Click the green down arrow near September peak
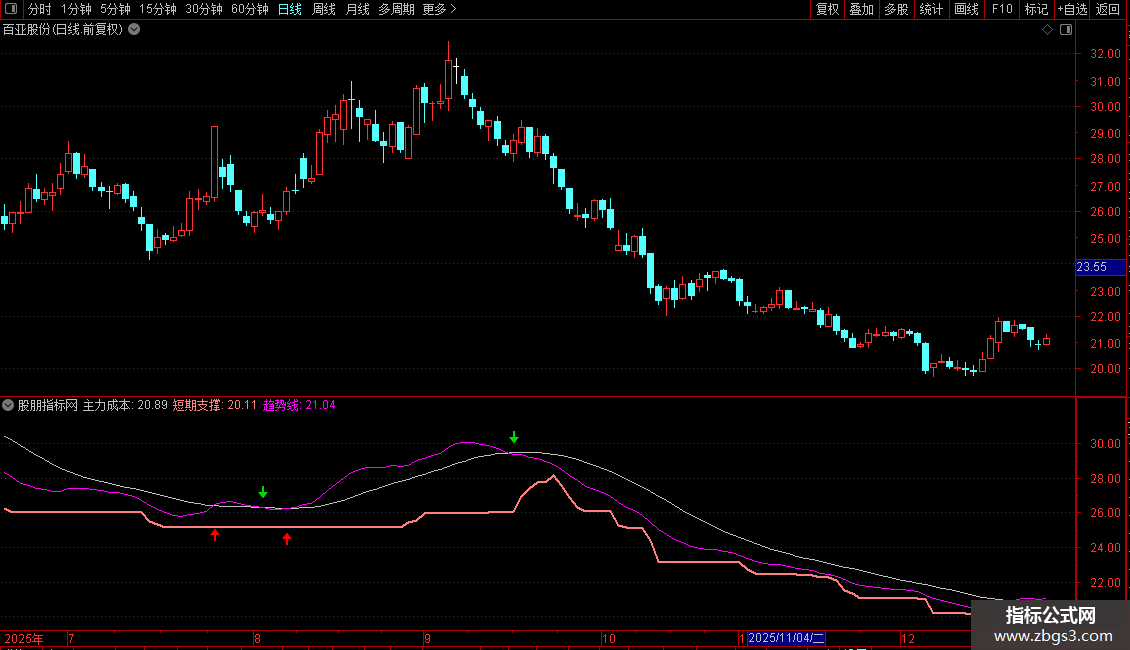This screenshot has width=1130, height=650. [514, 438]
